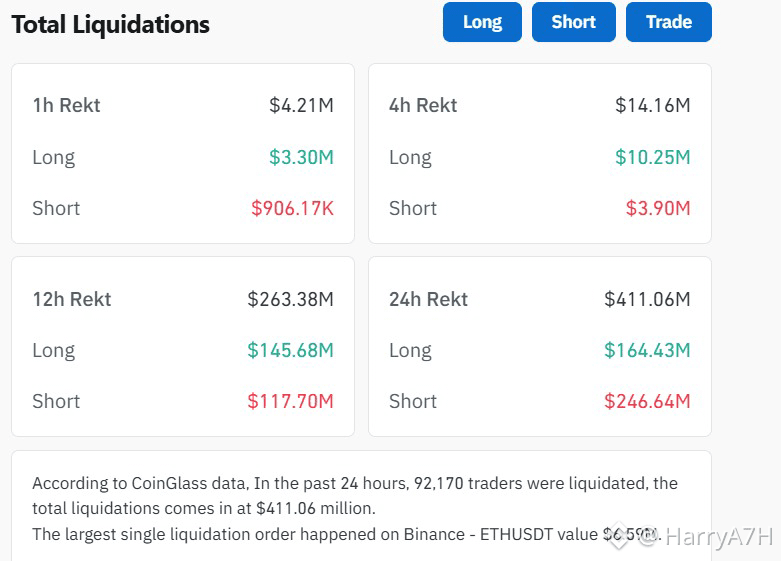Click the 4h Long value $10.25M

pyautogui.click(x=652, y=157)
